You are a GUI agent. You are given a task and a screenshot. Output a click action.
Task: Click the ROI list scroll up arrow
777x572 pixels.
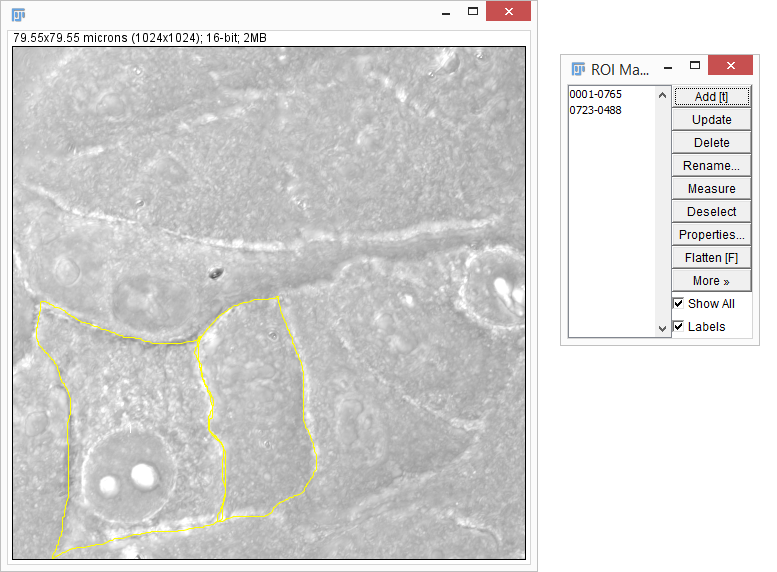tap(662, 95)
